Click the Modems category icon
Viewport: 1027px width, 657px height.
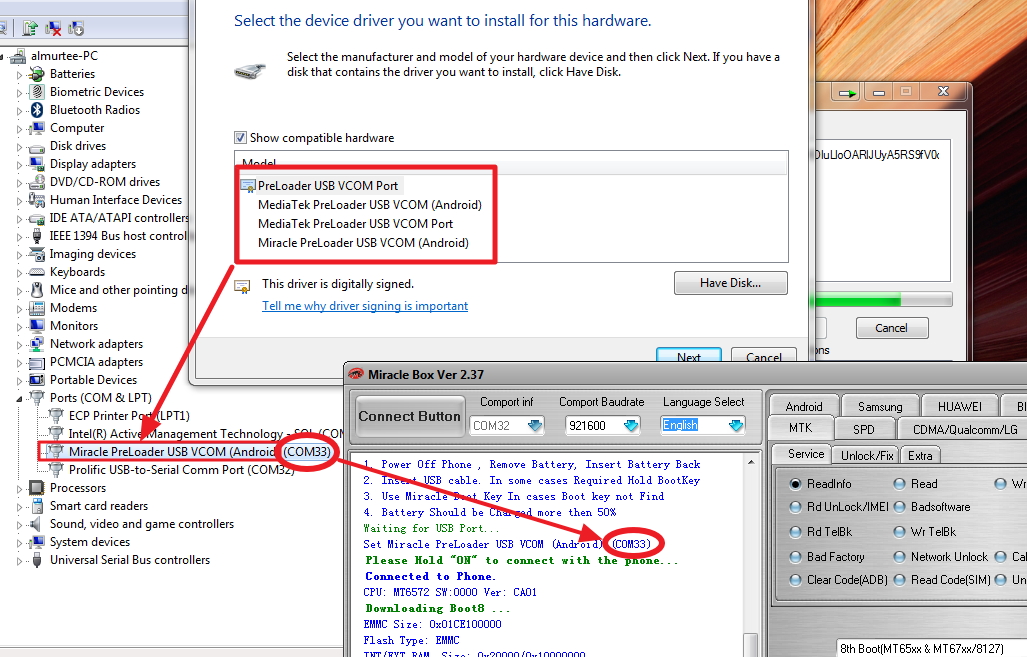pos(37,308)
